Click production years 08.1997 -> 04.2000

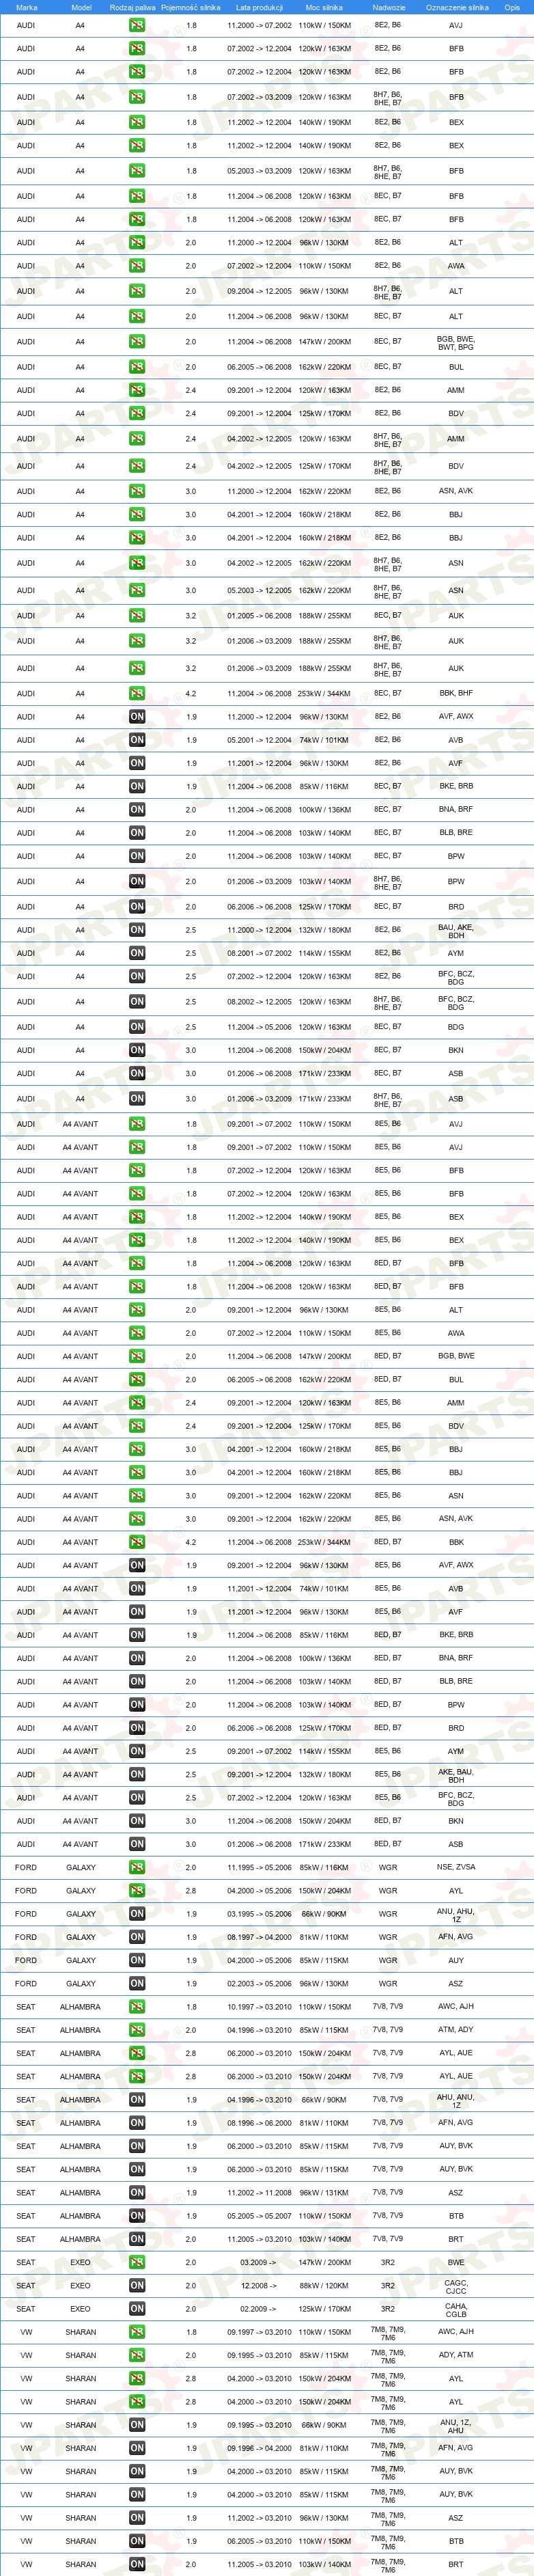(259, 1937)
